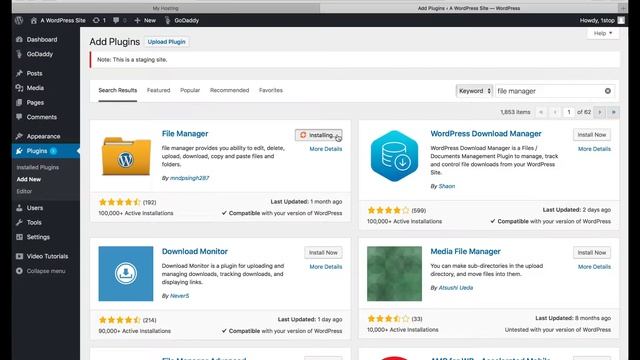Click WordPress Download Manager hexagon icon
640x360 pixels.
(x=394, y=156)
